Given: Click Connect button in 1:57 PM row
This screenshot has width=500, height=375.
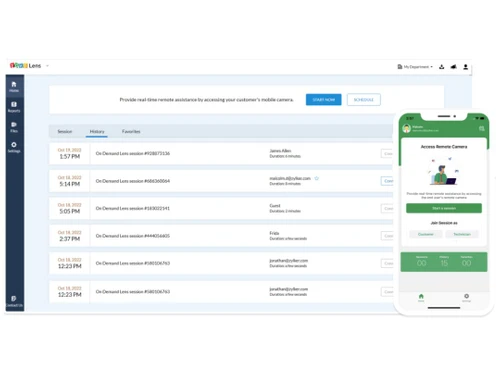Looking at the screenshot, I should [387, 154].
